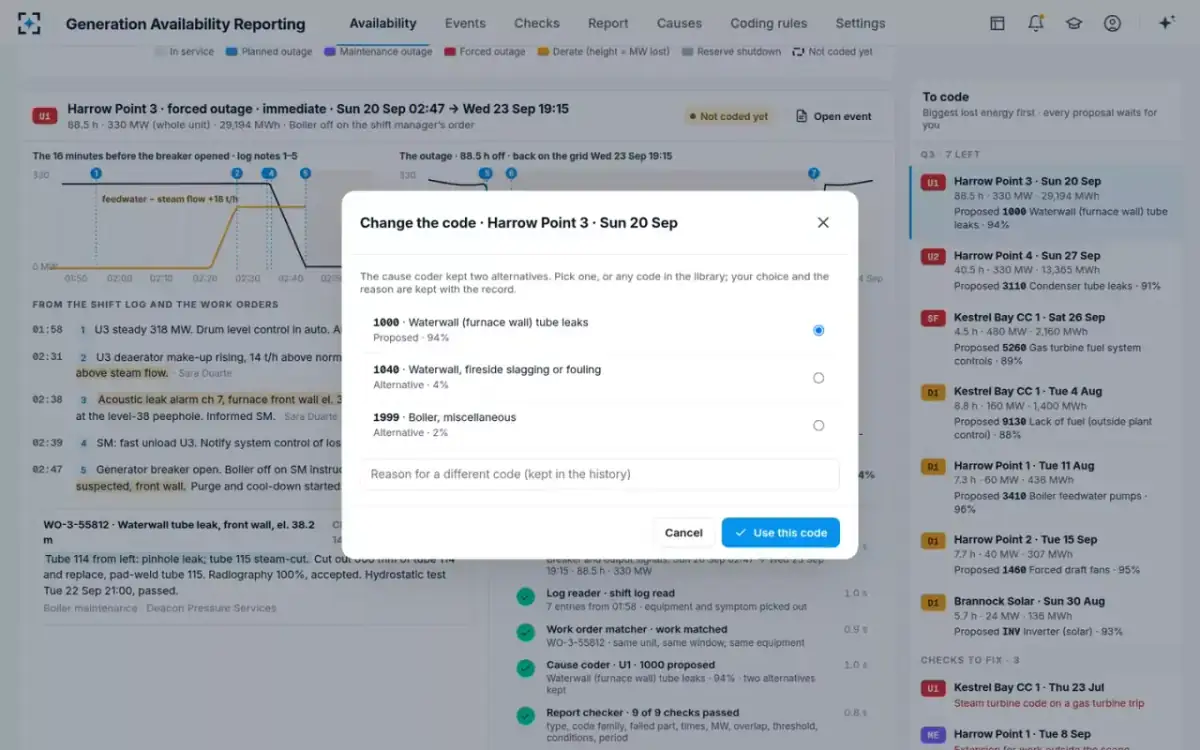Click green check beside Report checker
This screenshot has height=750, width=1200.
click(x=525, y=715)
